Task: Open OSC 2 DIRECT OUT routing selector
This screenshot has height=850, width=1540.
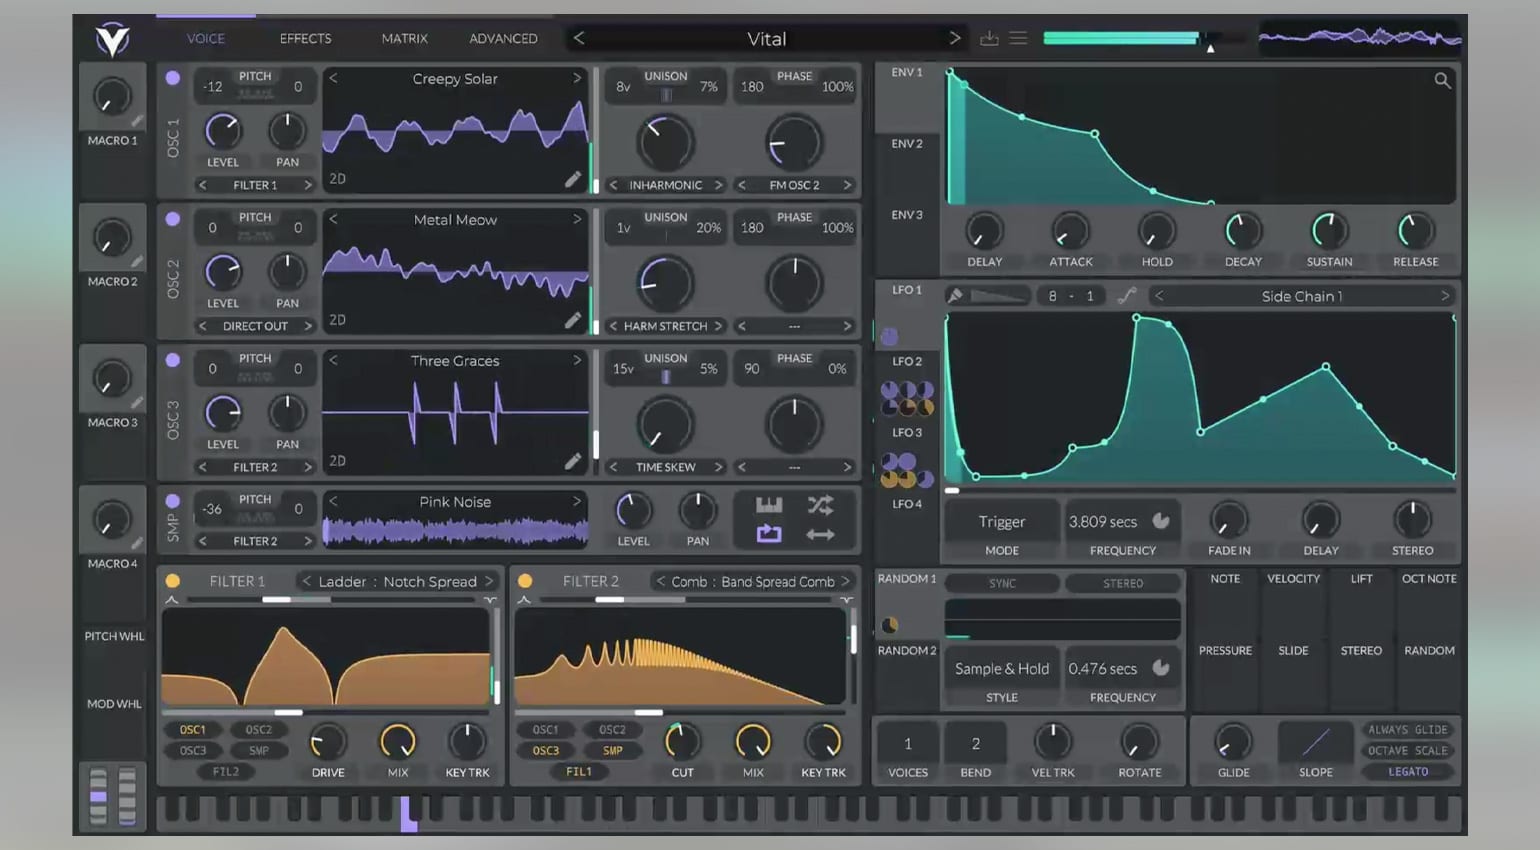Action: point(255,326)
